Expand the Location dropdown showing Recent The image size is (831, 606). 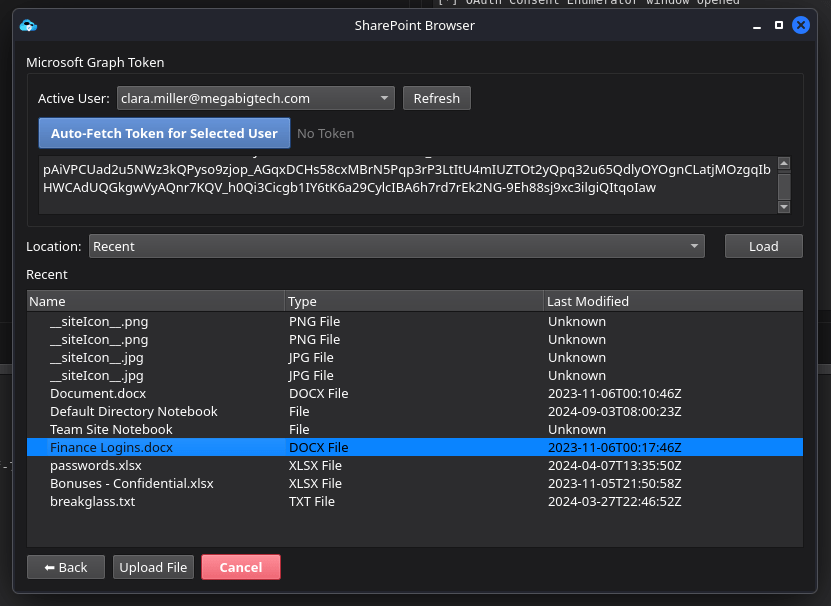396,246
